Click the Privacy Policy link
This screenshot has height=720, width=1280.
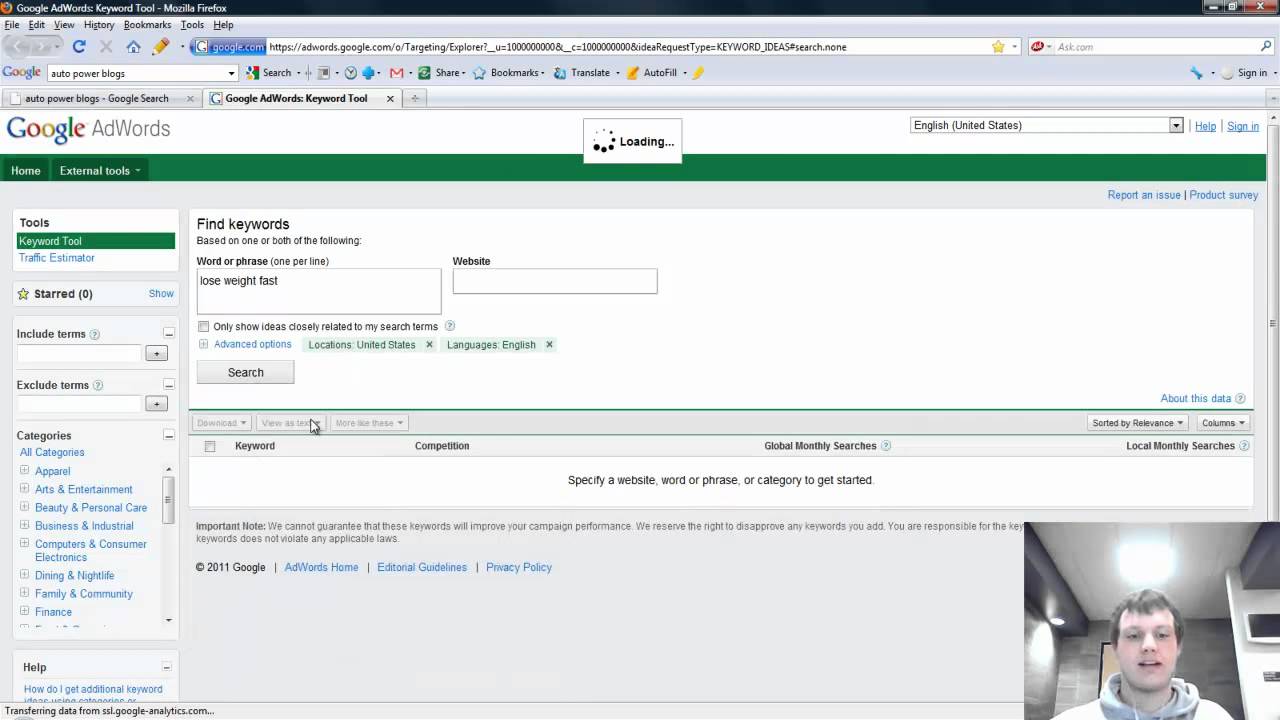pyautogui.click(x=519, y=567)
